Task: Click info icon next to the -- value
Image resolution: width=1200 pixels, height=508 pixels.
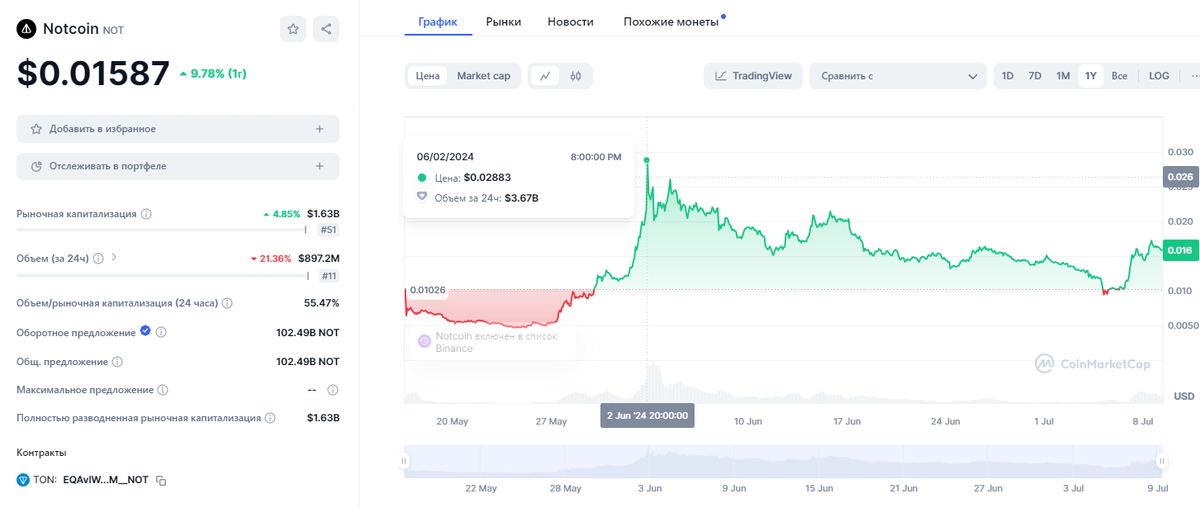Action: [333, 390]
